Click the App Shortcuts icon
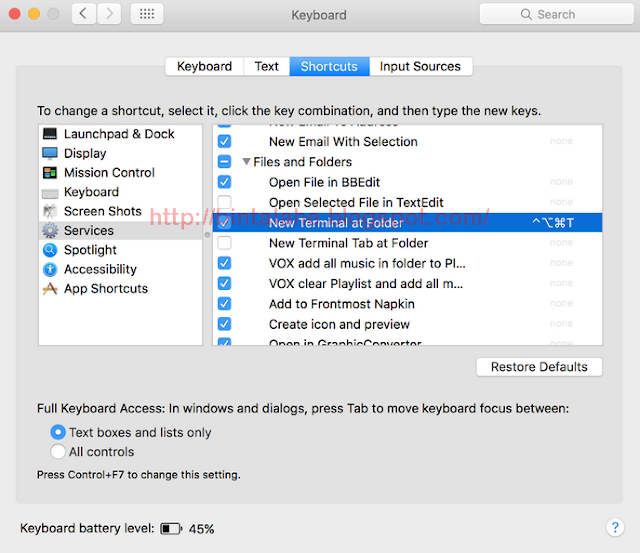The width and height of the screenshot is (640, 553). click(x=50, y=289)
